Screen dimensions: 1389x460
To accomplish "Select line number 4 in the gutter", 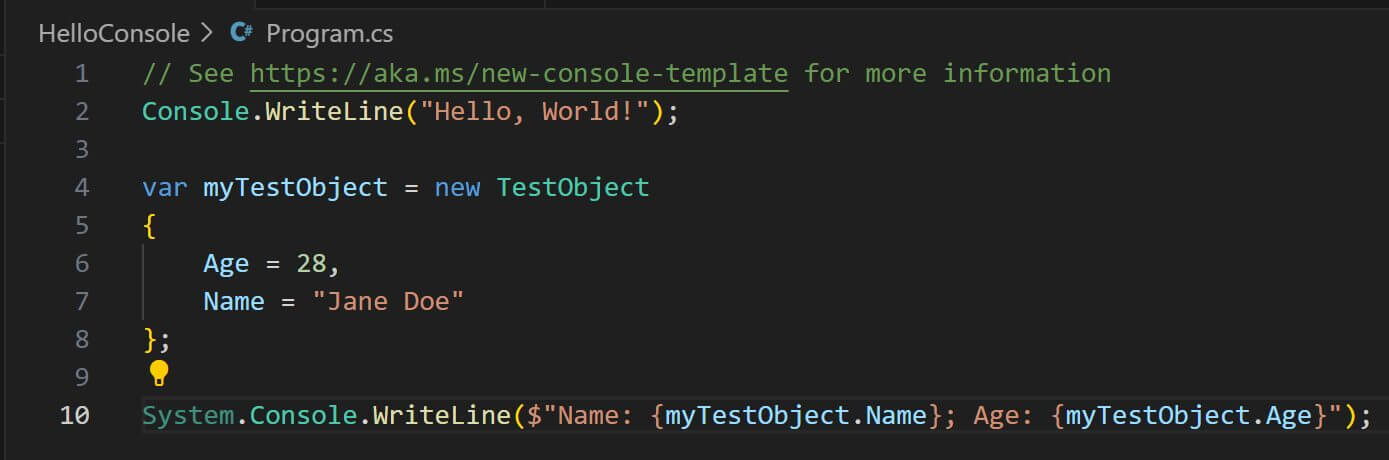I will click(x=81, y=187).
